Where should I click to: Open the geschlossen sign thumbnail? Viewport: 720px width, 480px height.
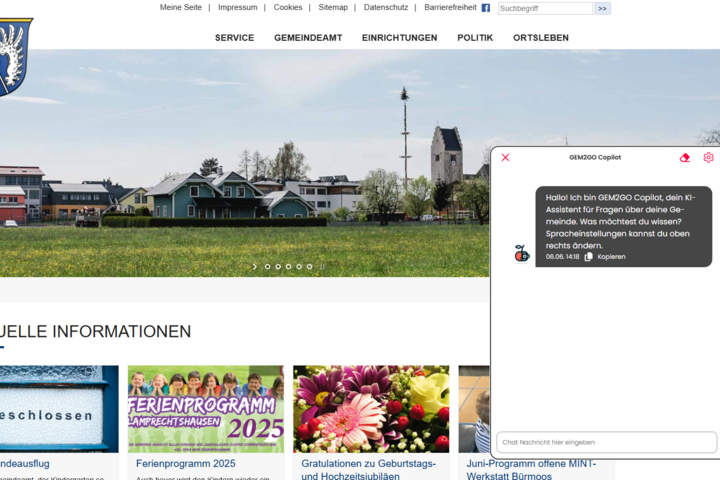(x=59, y=409)
